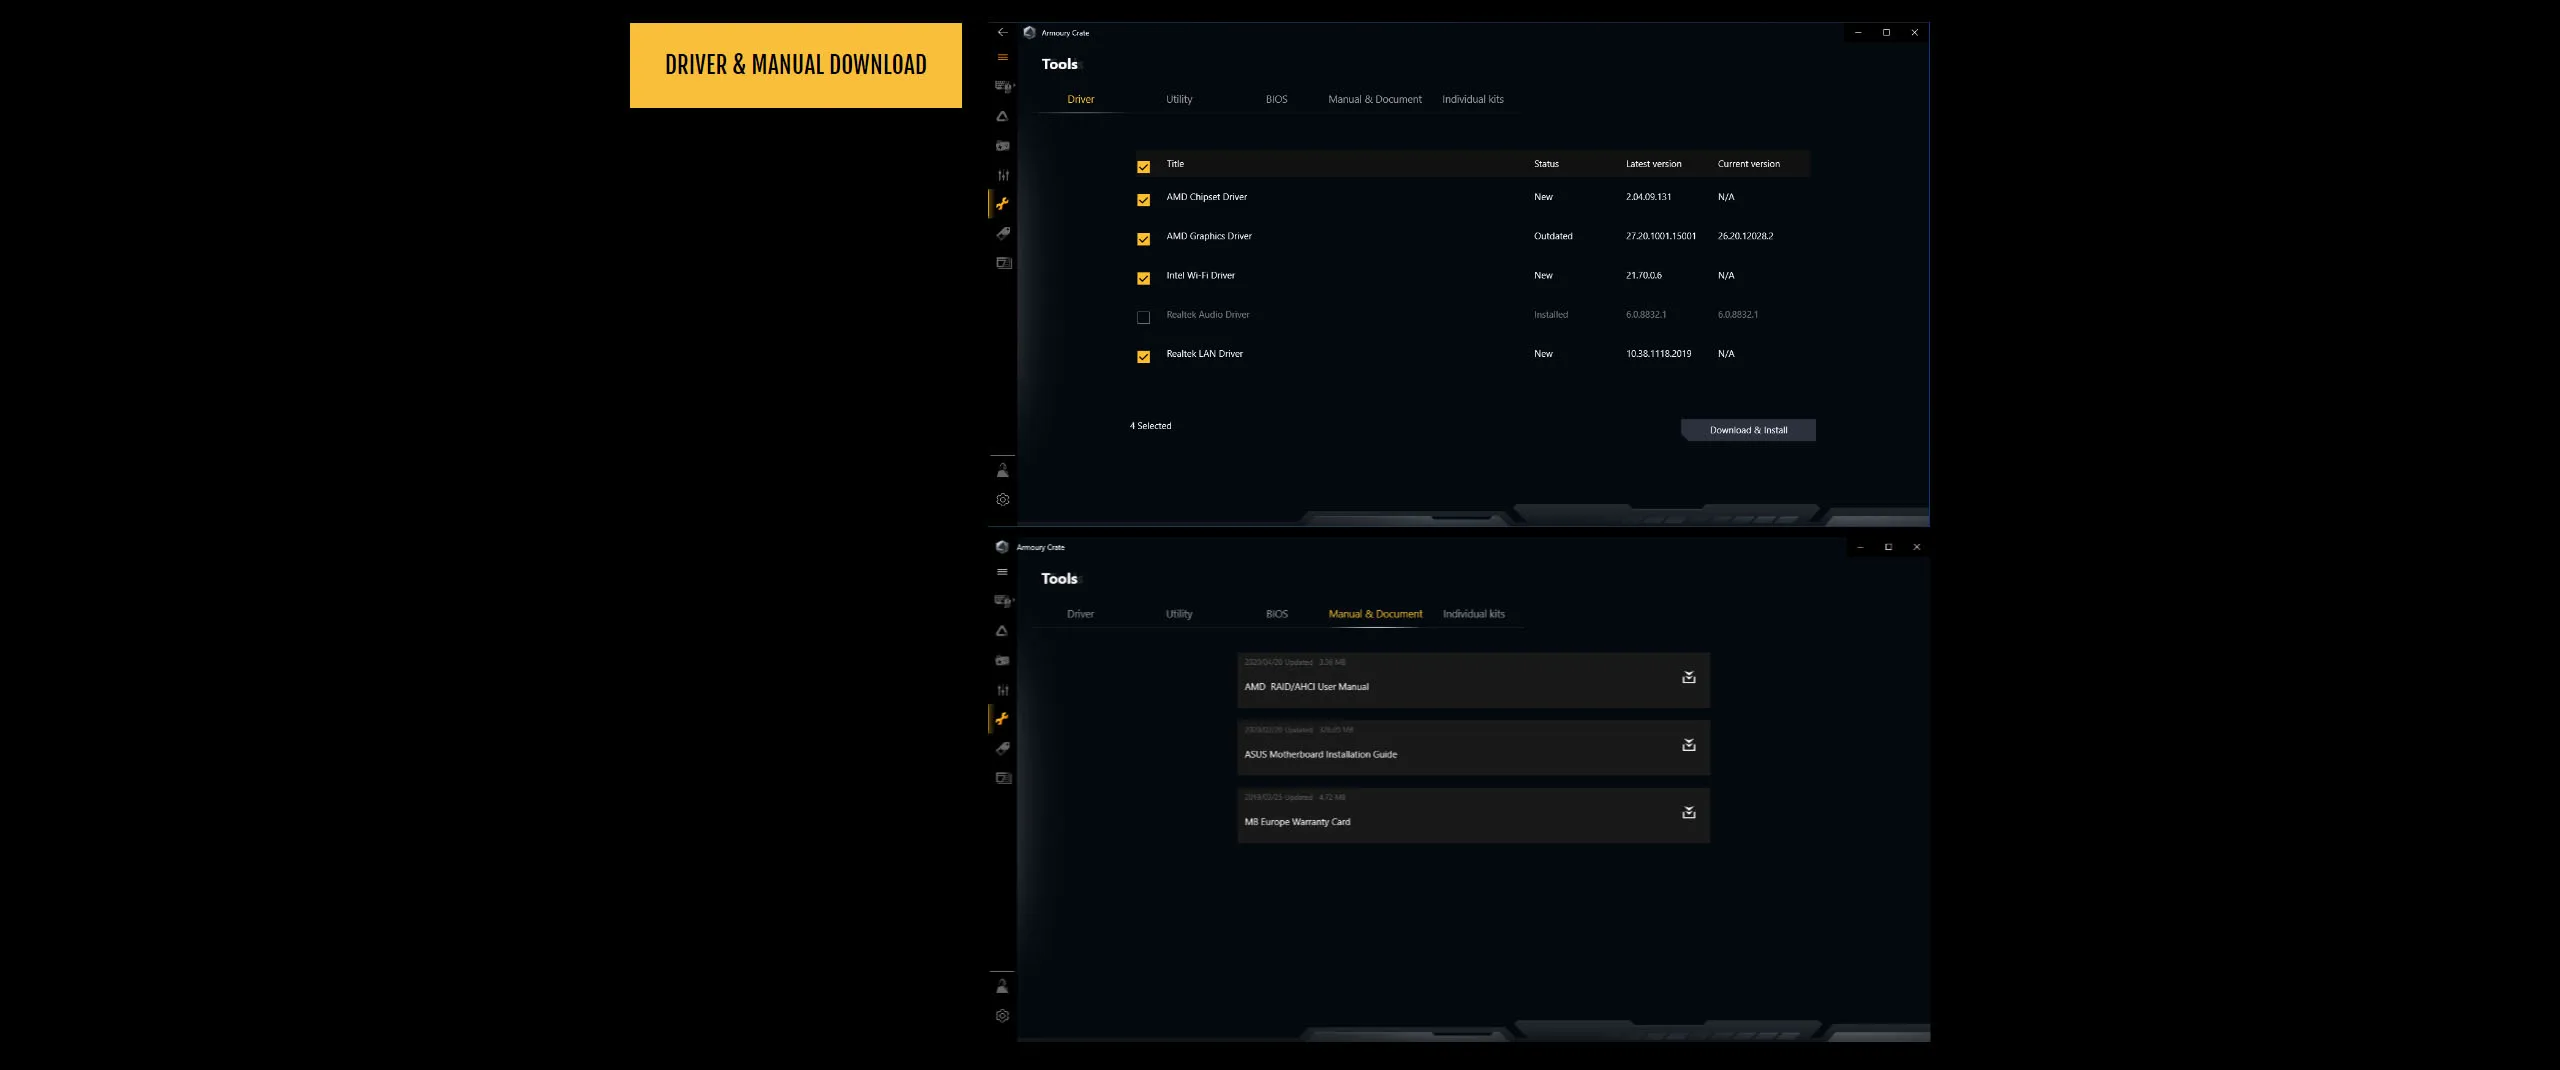Open the game library icon in the Manual window
Screen dimensions: 2560x1070
[x=1003, y=661]
